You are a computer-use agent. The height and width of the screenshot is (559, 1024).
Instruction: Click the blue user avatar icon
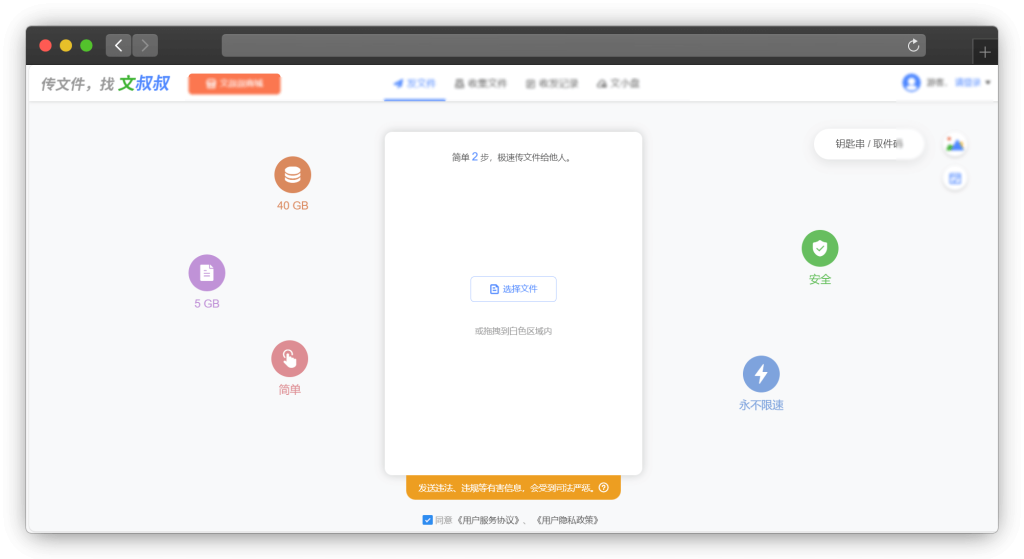[911, 83]
